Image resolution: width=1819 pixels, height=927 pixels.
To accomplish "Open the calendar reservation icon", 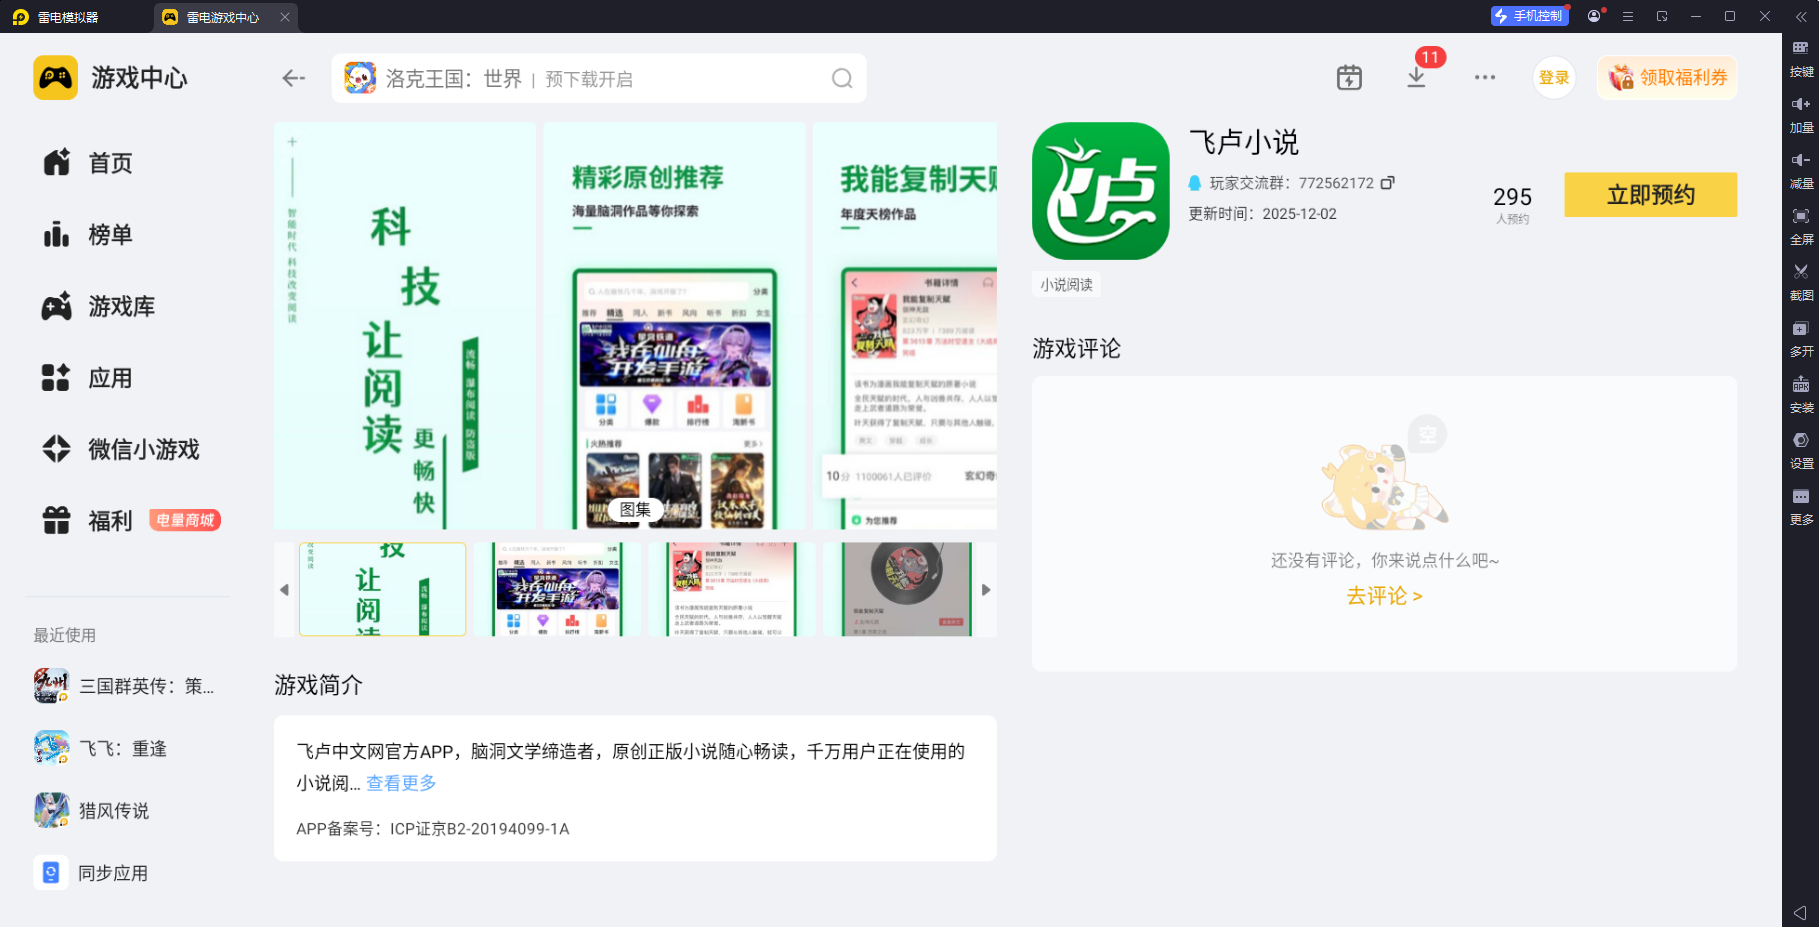I will 1349,78.
